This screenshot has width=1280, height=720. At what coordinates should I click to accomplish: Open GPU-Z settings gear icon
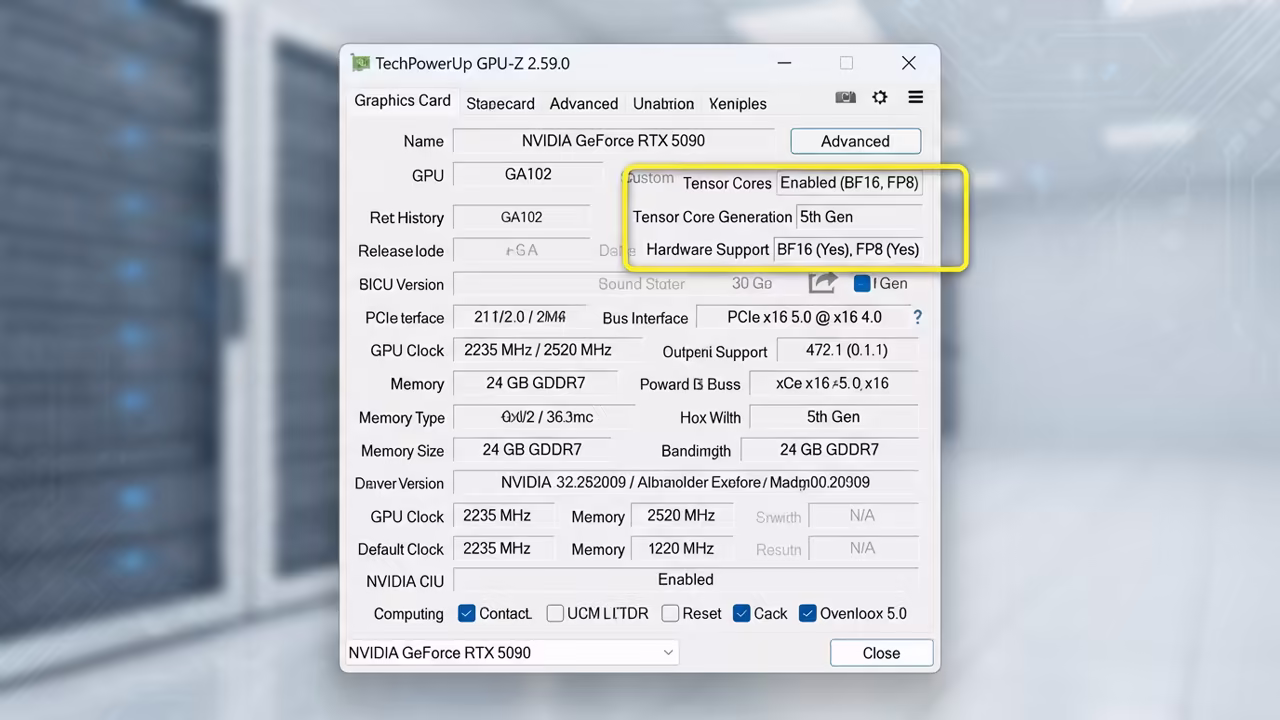pos(880,97)
